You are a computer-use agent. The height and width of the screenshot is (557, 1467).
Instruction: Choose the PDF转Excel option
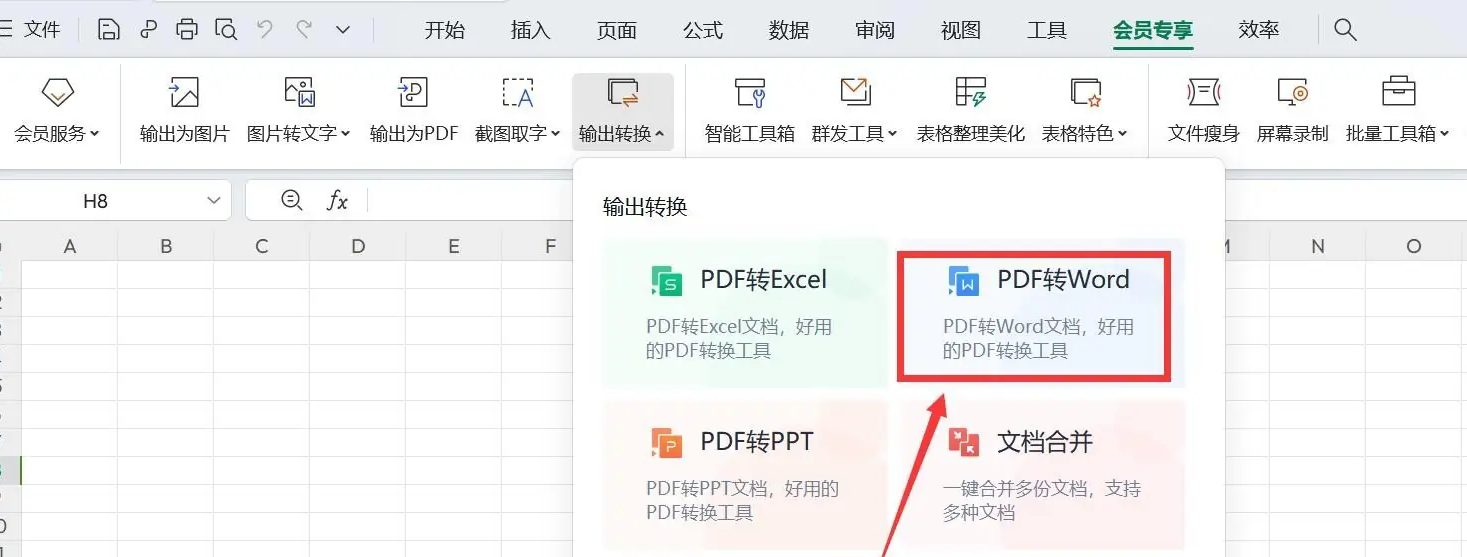(745, 312)
